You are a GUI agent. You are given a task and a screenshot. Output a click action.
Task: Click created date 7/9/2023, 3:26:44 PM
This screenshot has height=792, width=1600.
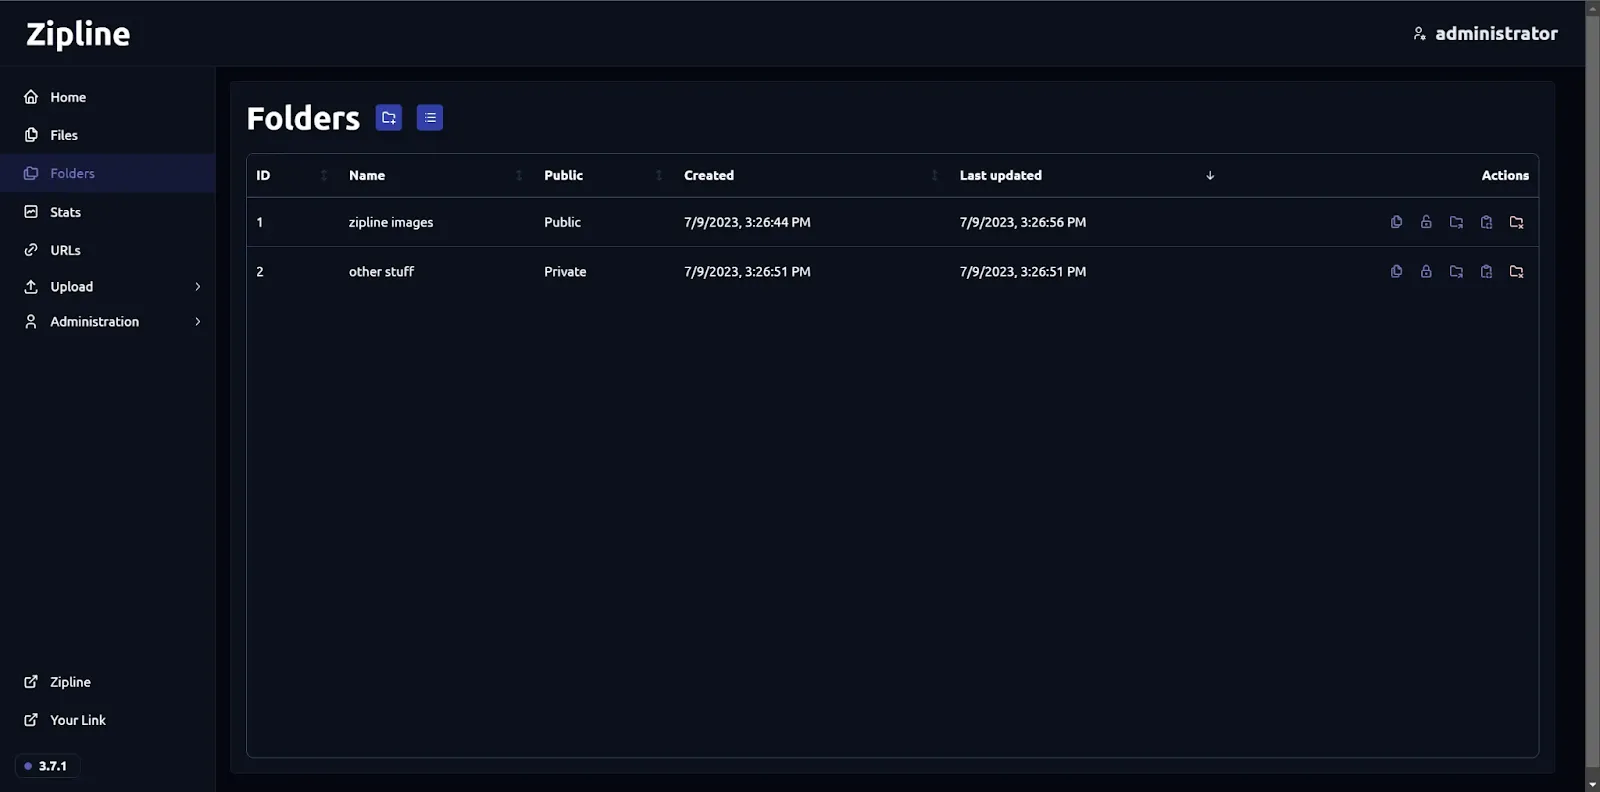coord(747,222)
